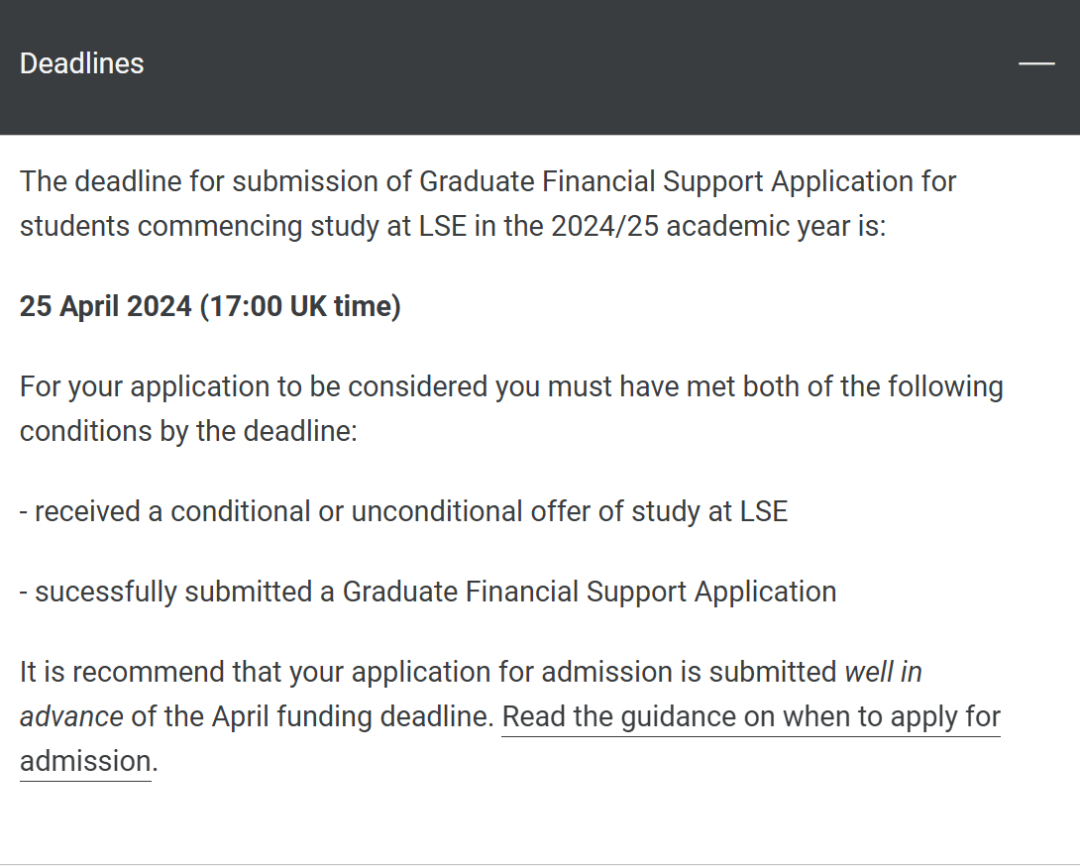
Task: Click the line mentioning 2024/25 academic year
Action: [453, 226]
